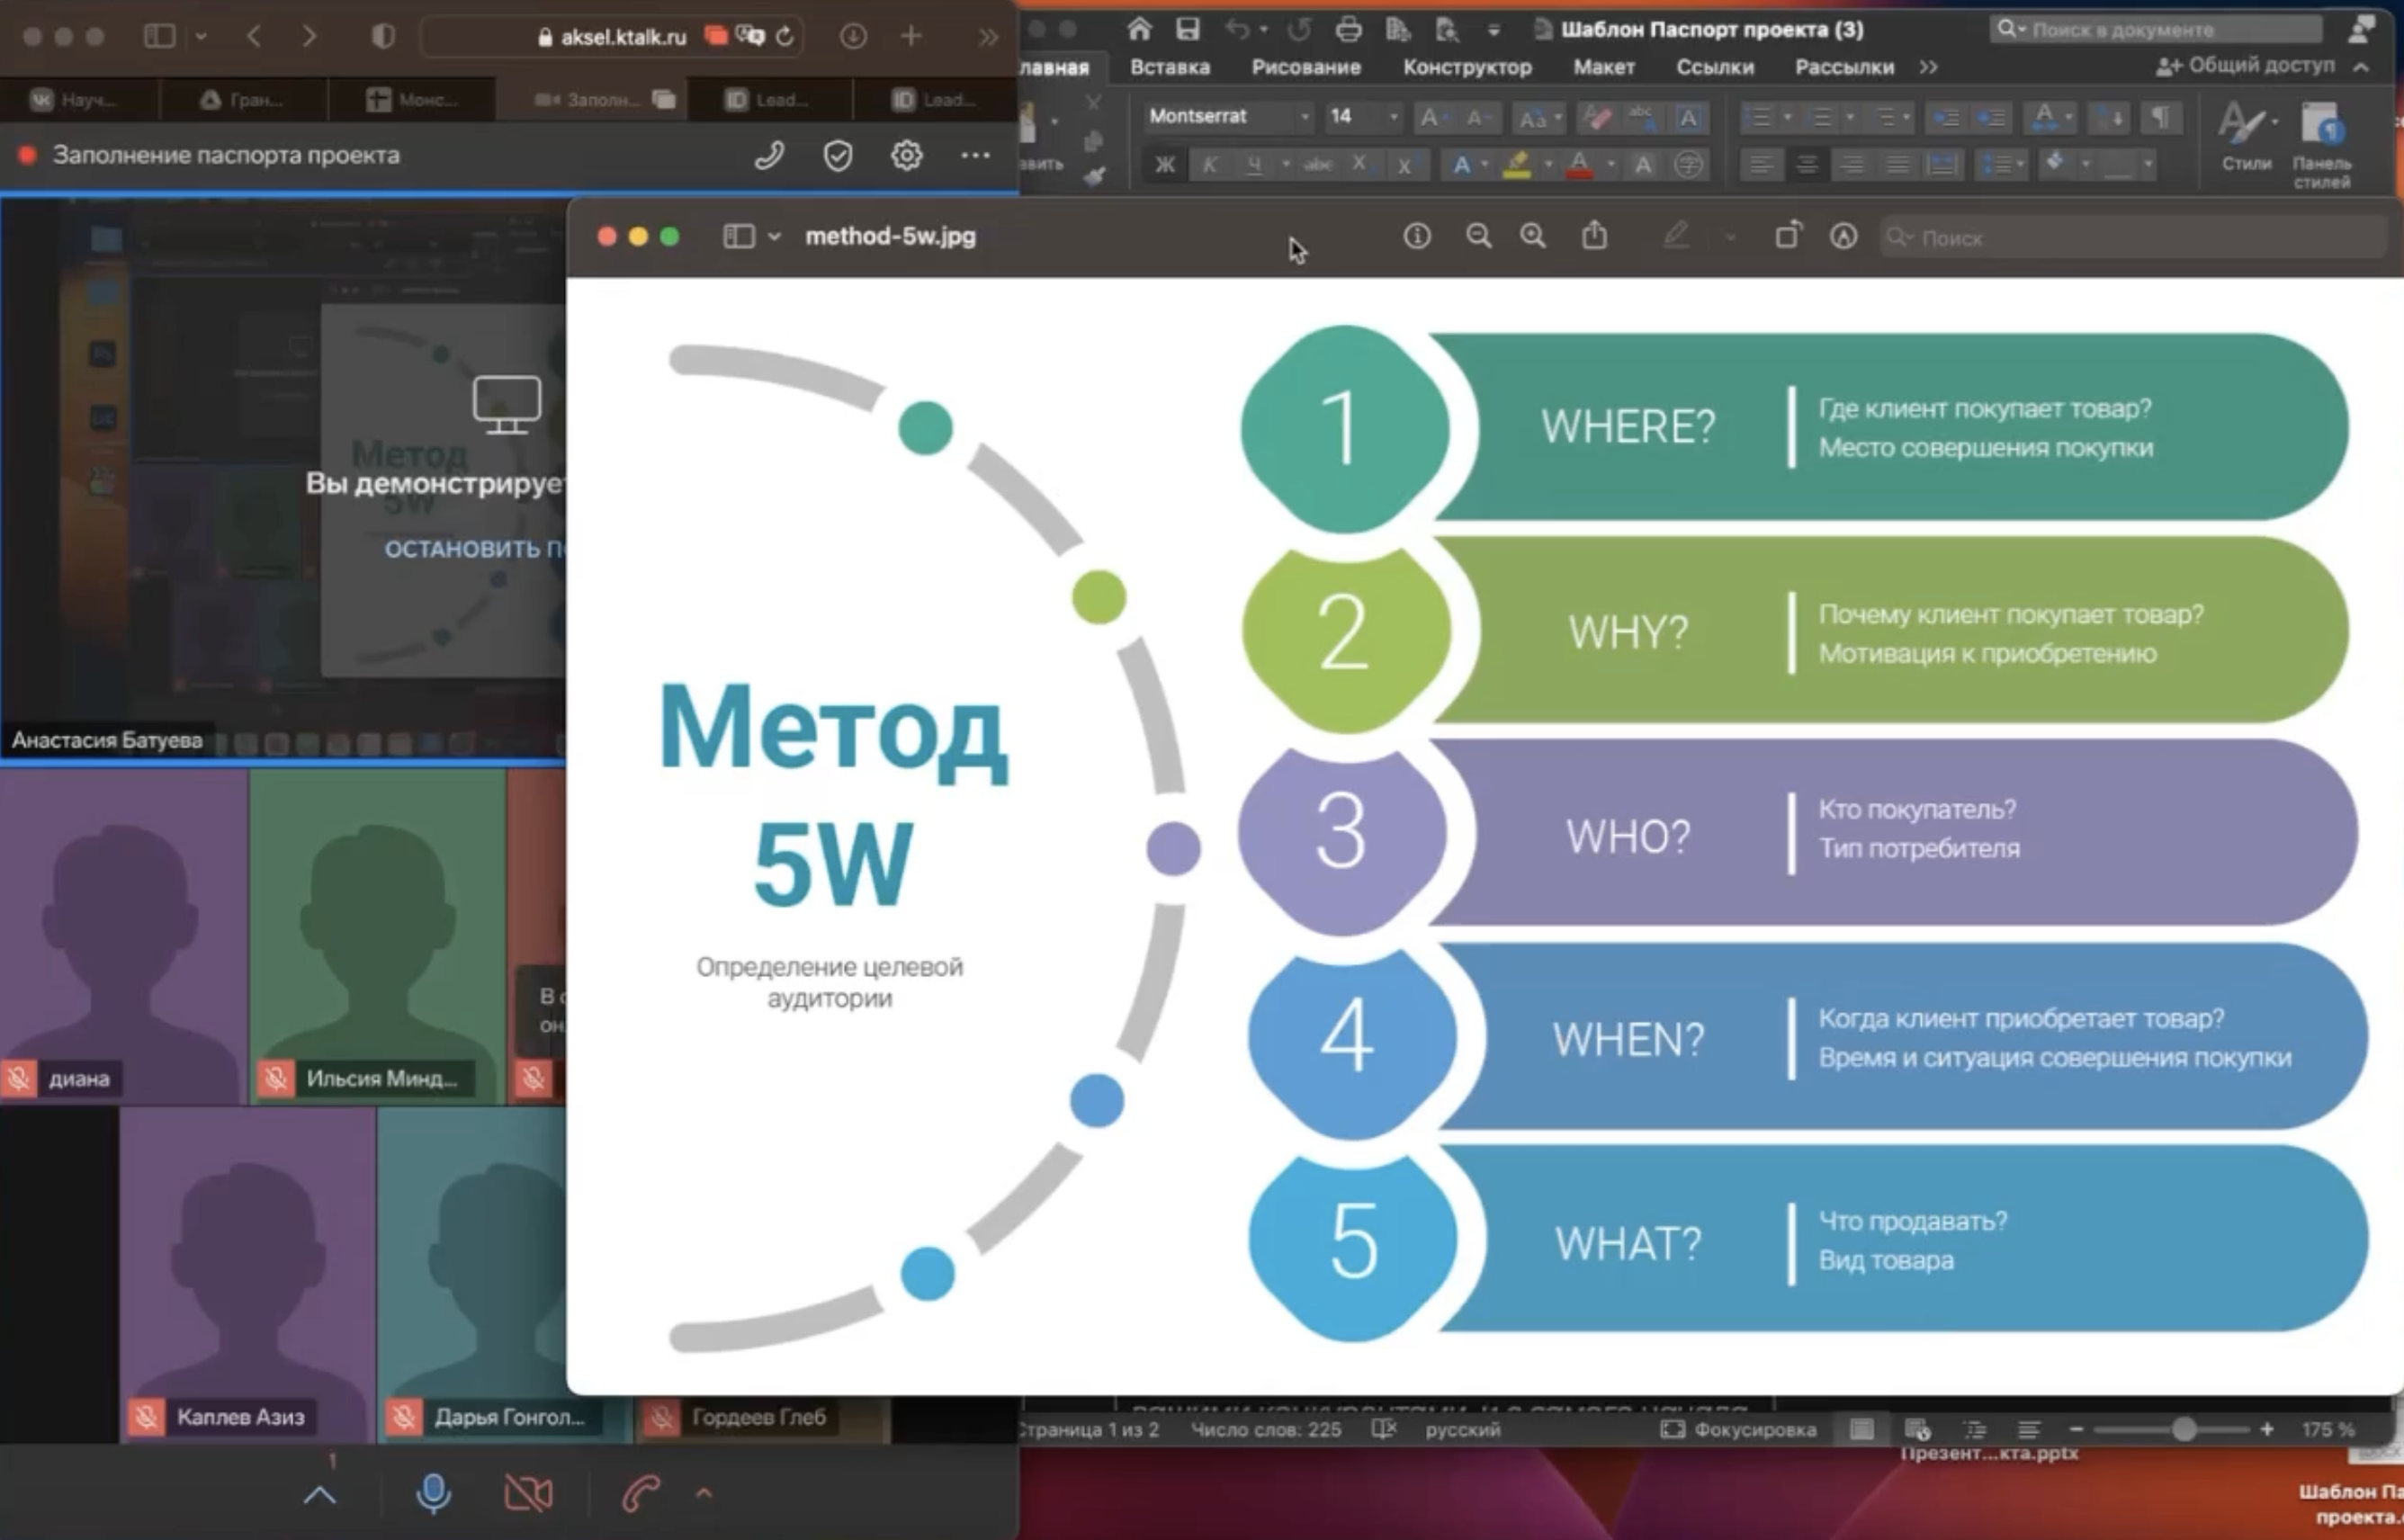Save the Word document
The width and height of the screenshot is (2404, 1540).
click(1187, 30)
